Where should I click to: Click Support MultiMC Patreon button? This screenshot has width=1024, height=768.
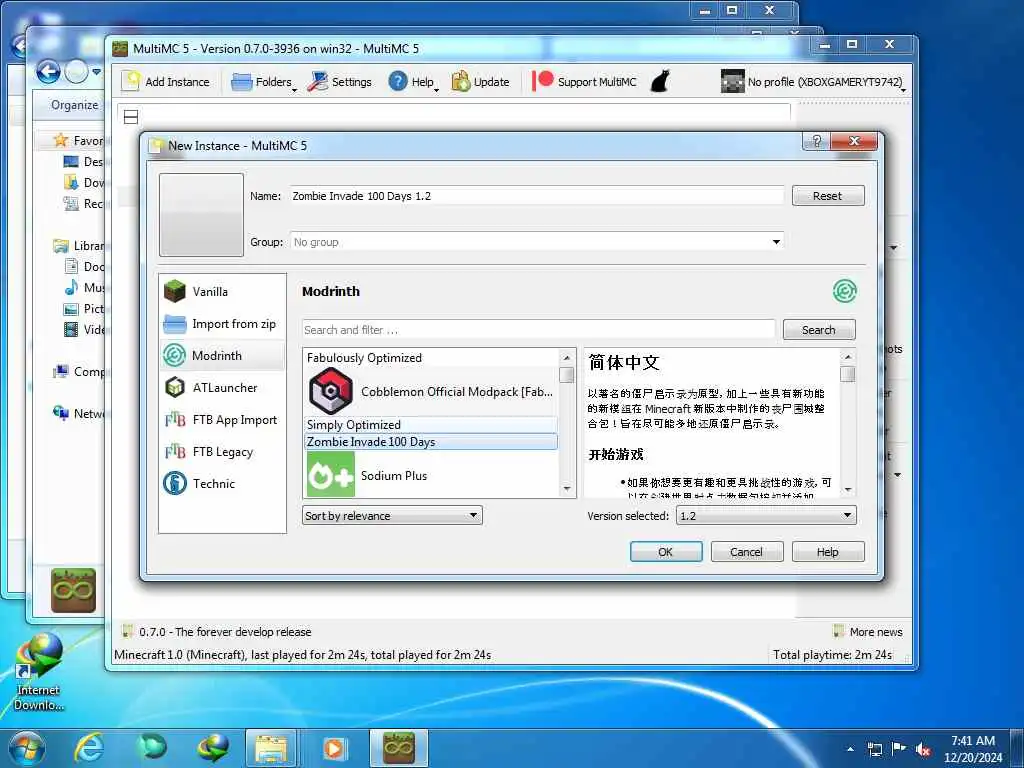point(584,82)
